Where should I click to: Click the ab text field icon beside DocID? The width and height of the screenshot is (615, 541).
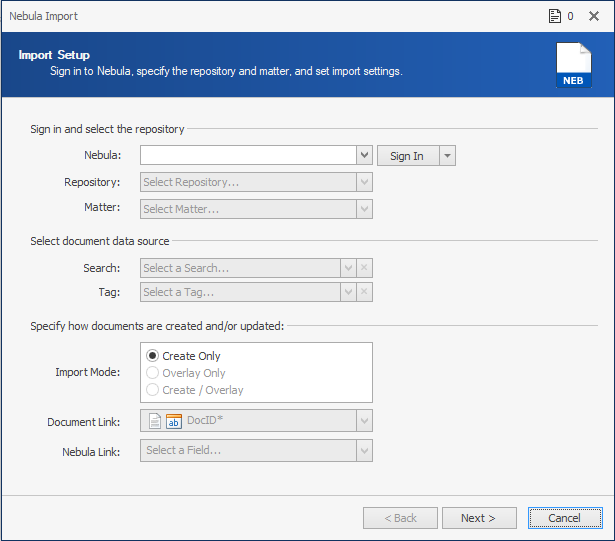coord(174,421)
